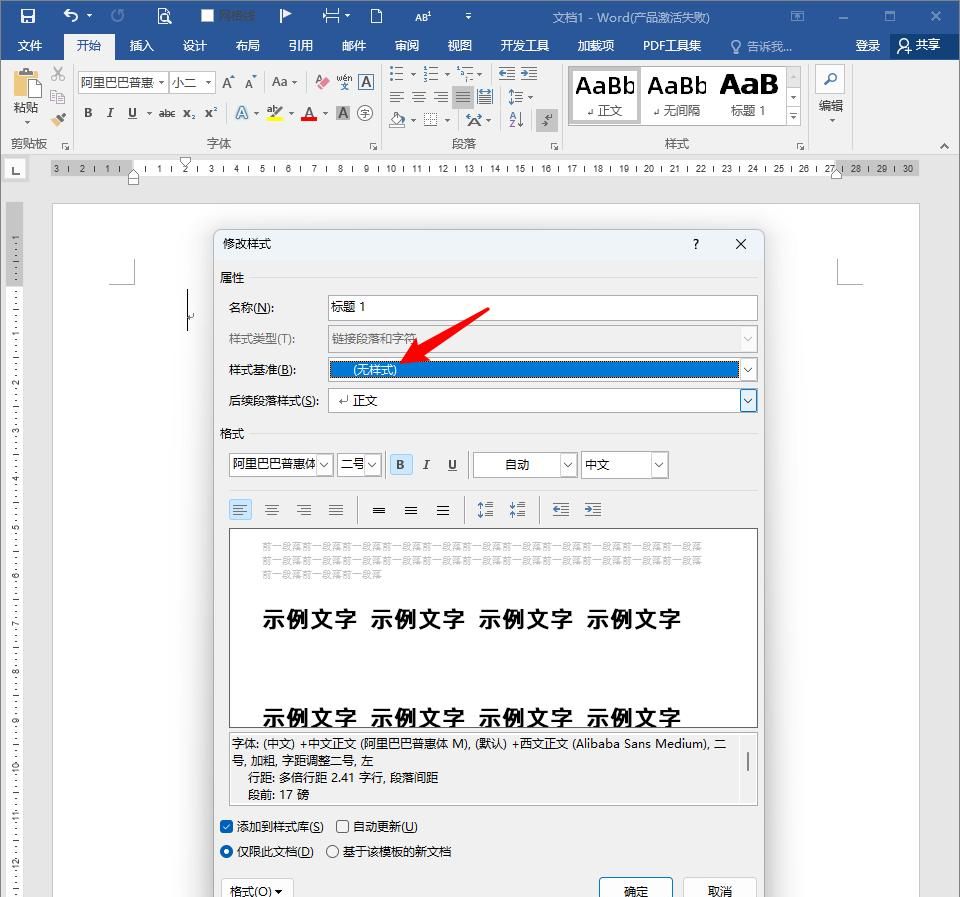Apply underline formatting in the style dialog

coord(451,464)
